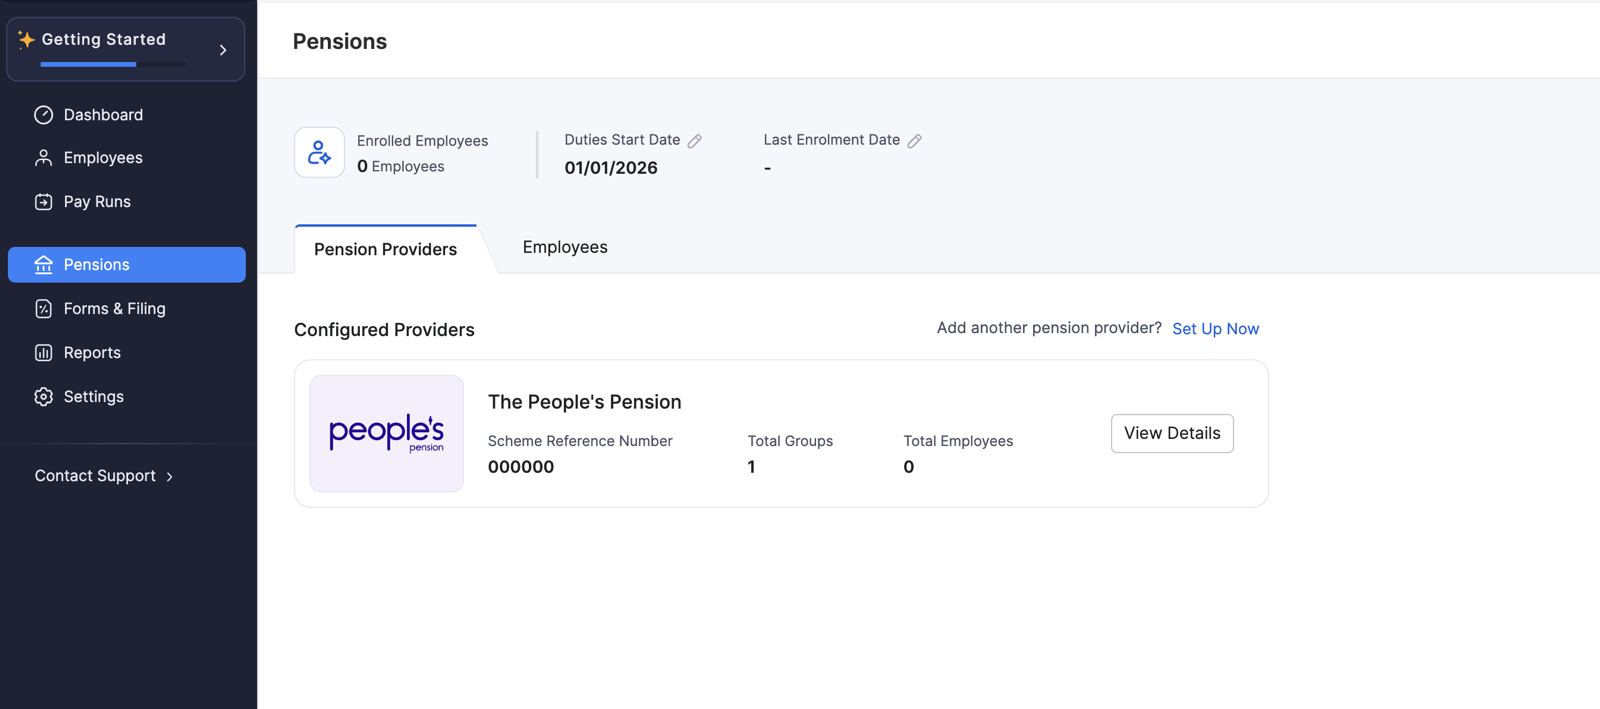Click the Reports chart icon
The width and height of the screenshot is (1600, 709).
[x=43, y=353]
